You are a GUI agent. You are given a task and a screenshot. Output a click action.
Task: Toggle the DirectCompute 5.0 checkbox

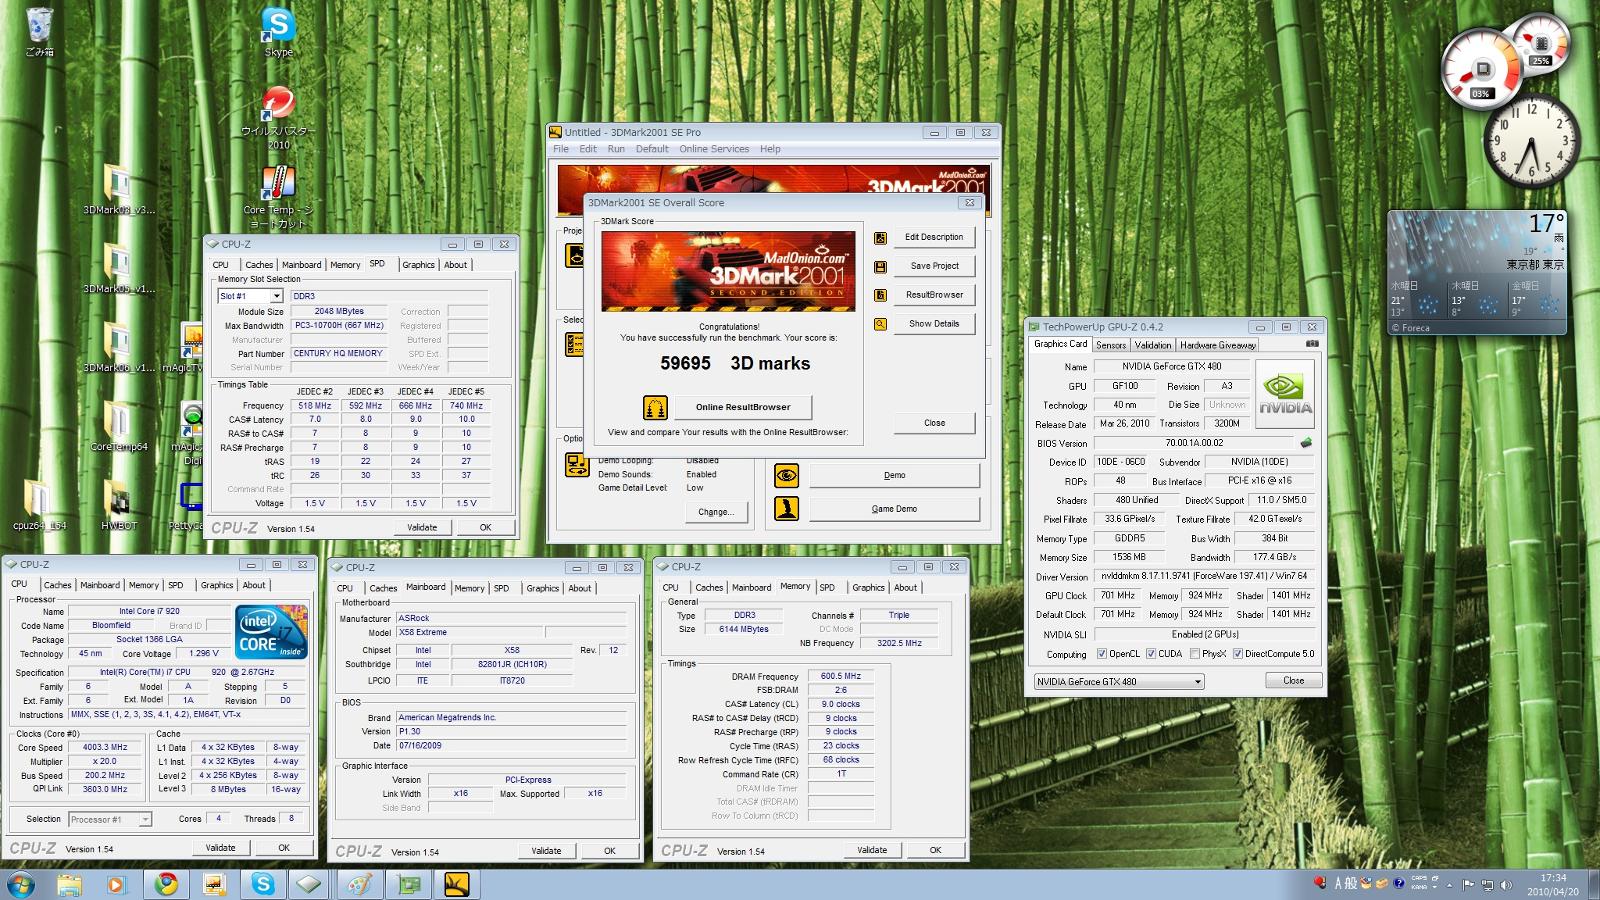1238,654
